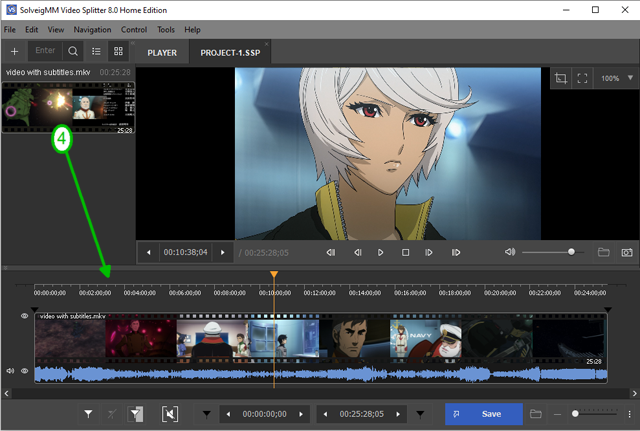Toggle fullscreen preview mode
The image size is (640, 431).
(582, 78)
